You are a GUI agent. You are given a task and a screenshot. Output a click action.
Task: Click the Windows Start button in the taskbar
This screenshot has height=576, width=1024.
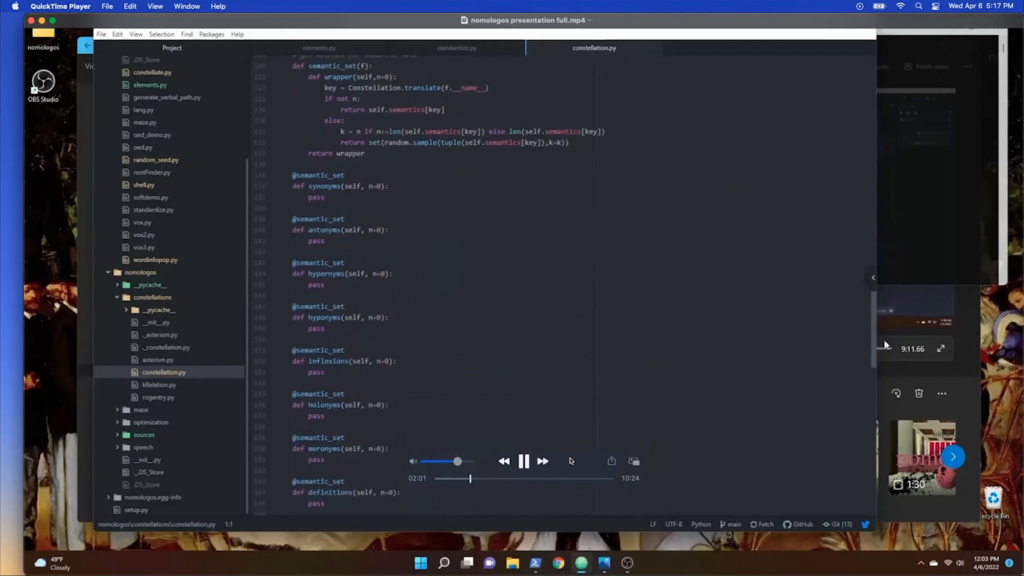point(421,563)
